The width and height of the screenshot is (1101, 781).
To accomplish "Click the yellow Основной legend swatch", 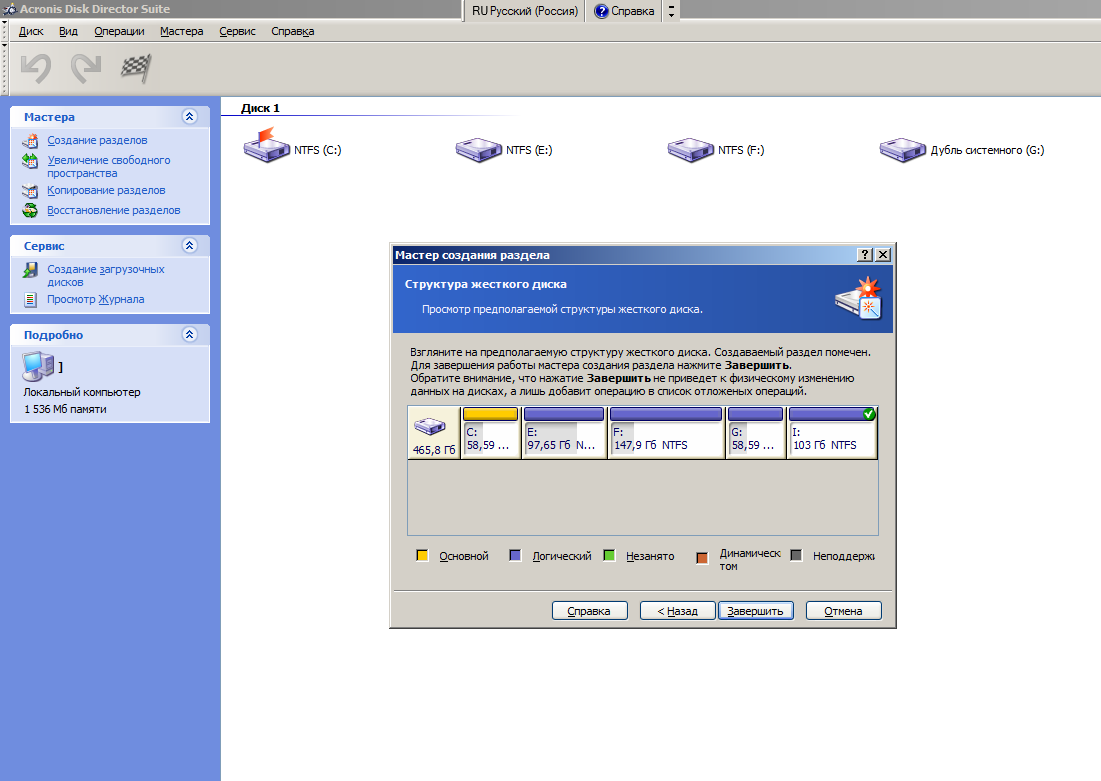I will pos(423,556).
